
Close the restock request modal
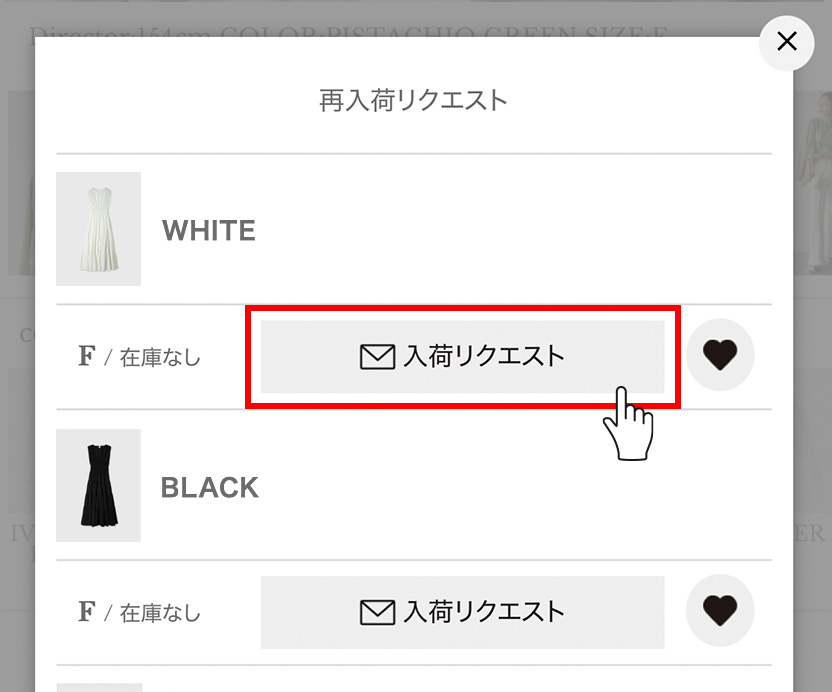point(786,42)
